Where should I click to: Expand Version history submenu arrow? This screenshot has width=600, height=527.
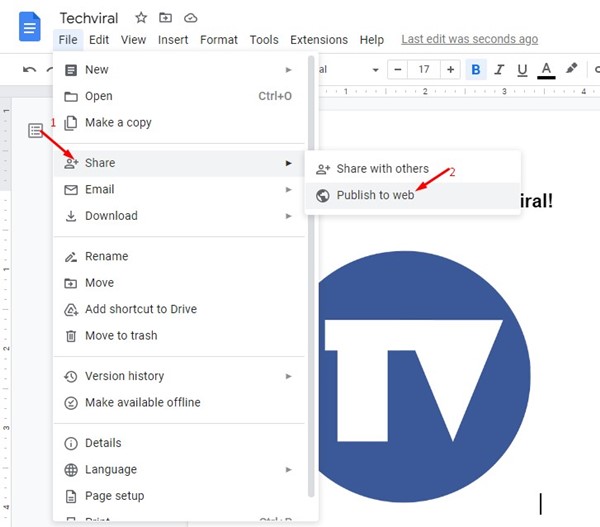click(289, 376)
